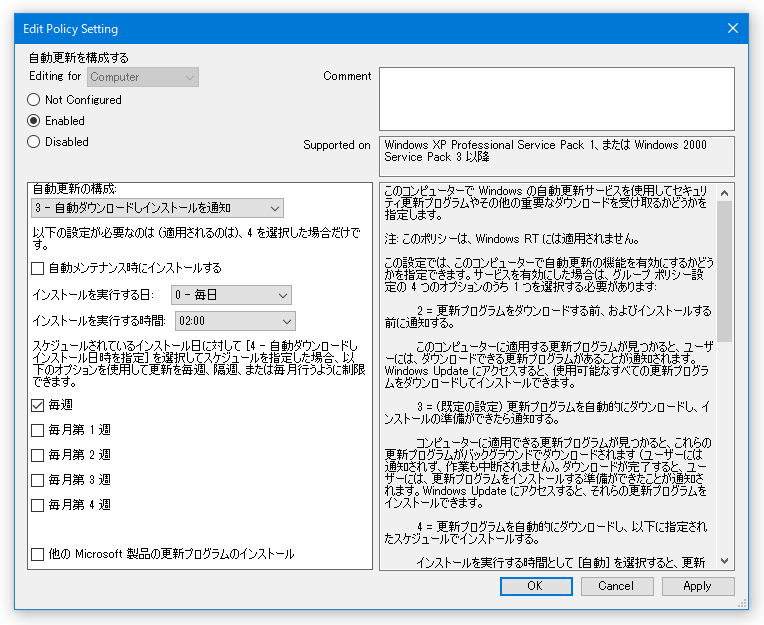
Task: Click the help text scrollbar down arrow
Action: (725, 561)
